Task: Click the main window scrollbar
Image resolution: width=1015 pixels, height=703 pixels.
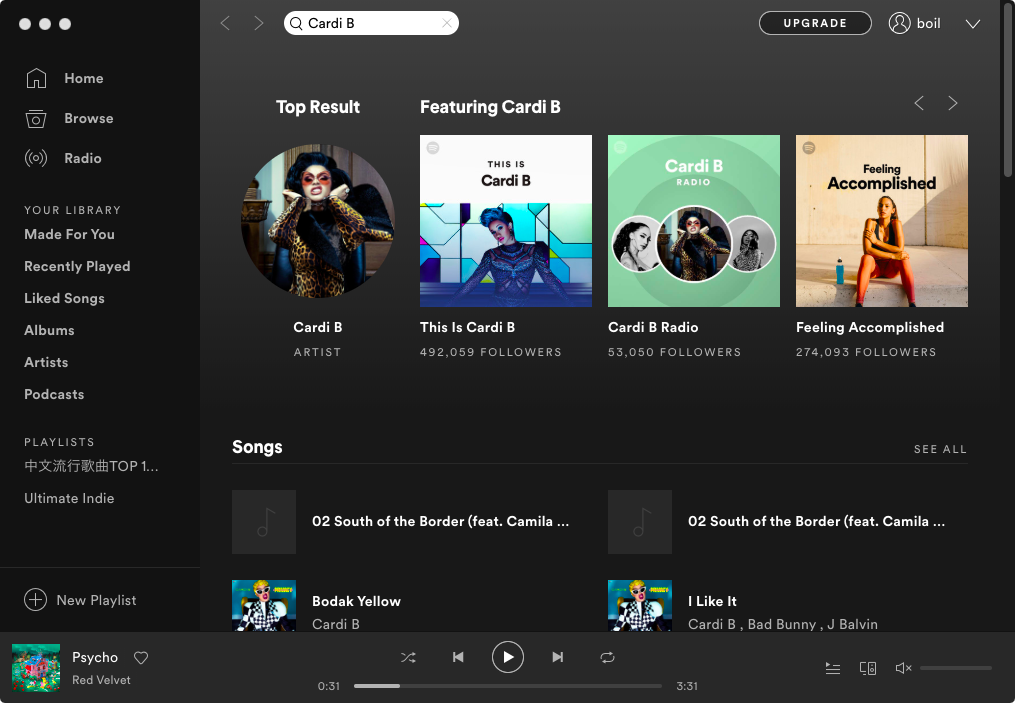Action: pos(1007,91)
